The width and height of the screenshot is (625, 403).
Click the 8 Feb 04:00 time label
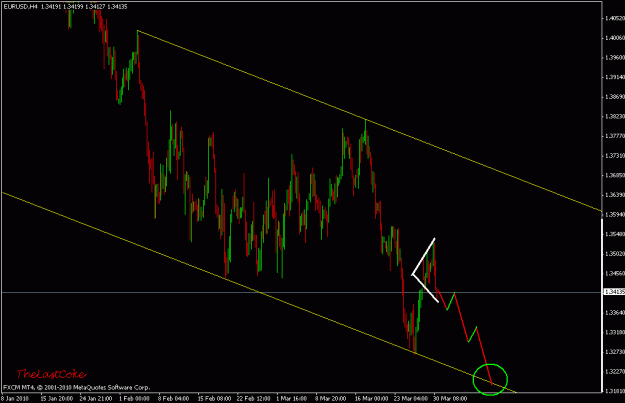click(173, 399)
